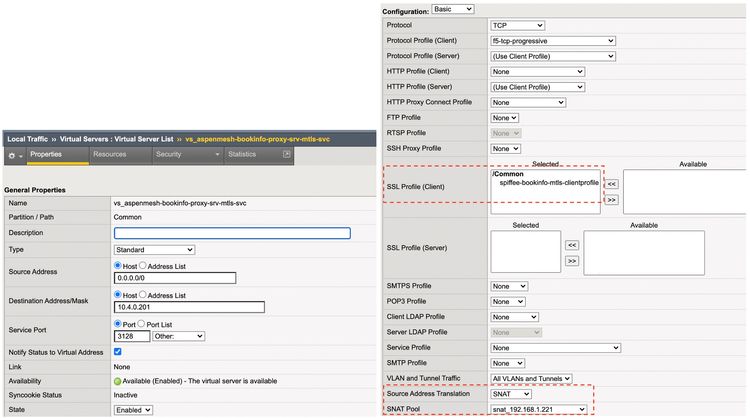Viewport: 750px width, 418px height.
Task: Open the gear settings menu icon
Action: 12,155
